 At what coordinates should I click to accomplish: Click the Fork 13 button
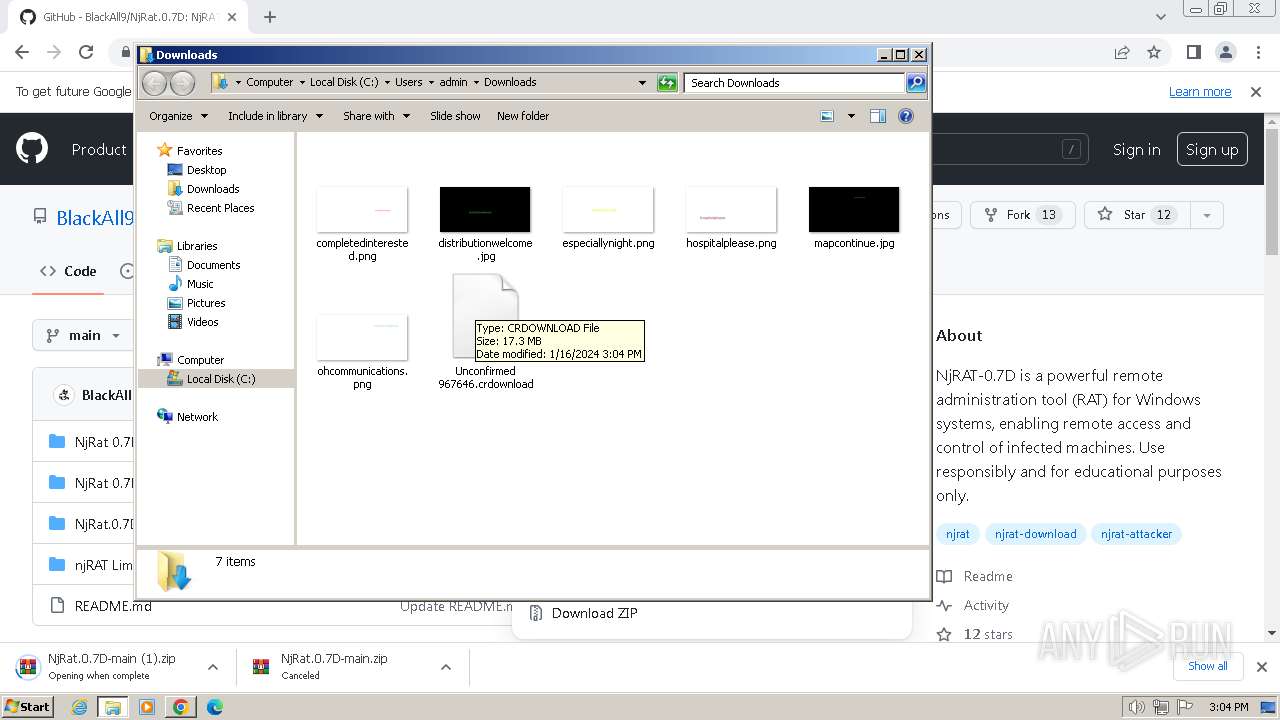click(x=1022, y=215)
